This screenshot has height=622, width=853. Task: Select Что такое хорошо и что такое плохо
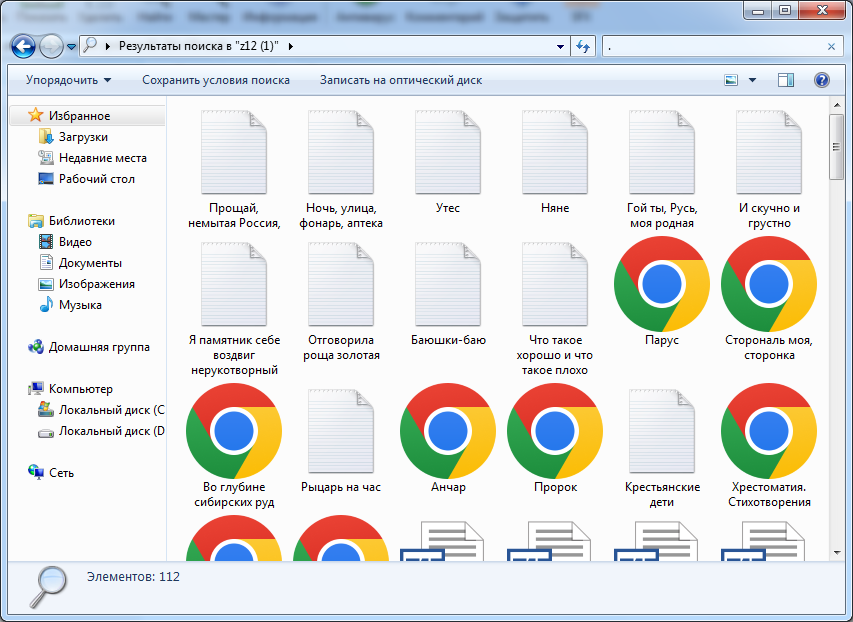pyautogui.click(x=555, y=309)
